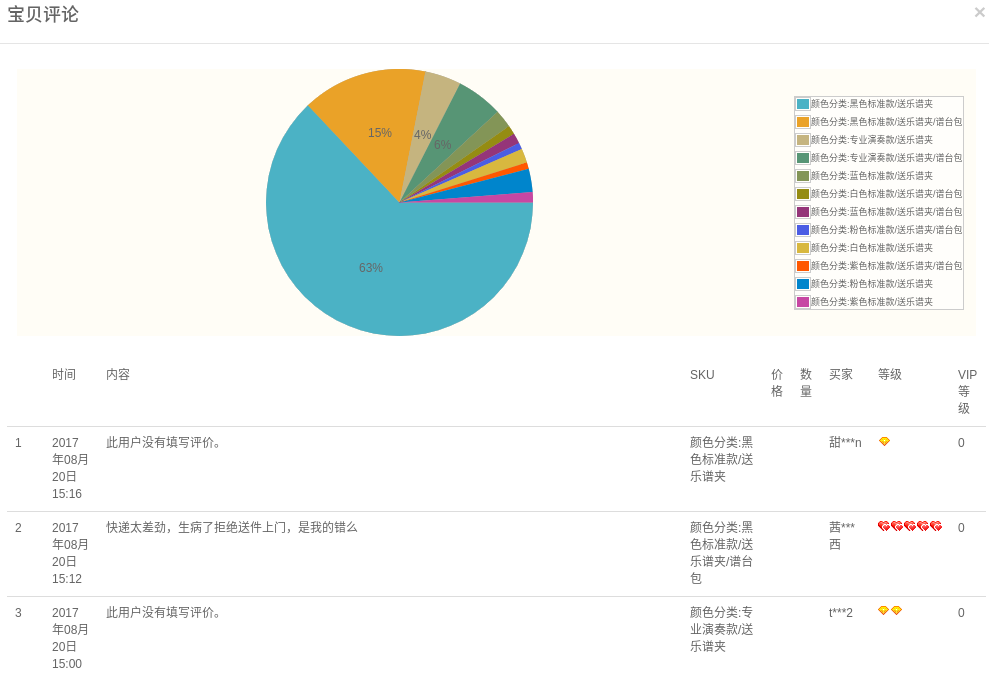Click the VIP等级 column header
The height and width of the screenshot is (678, 989).
tap(967, 392)
